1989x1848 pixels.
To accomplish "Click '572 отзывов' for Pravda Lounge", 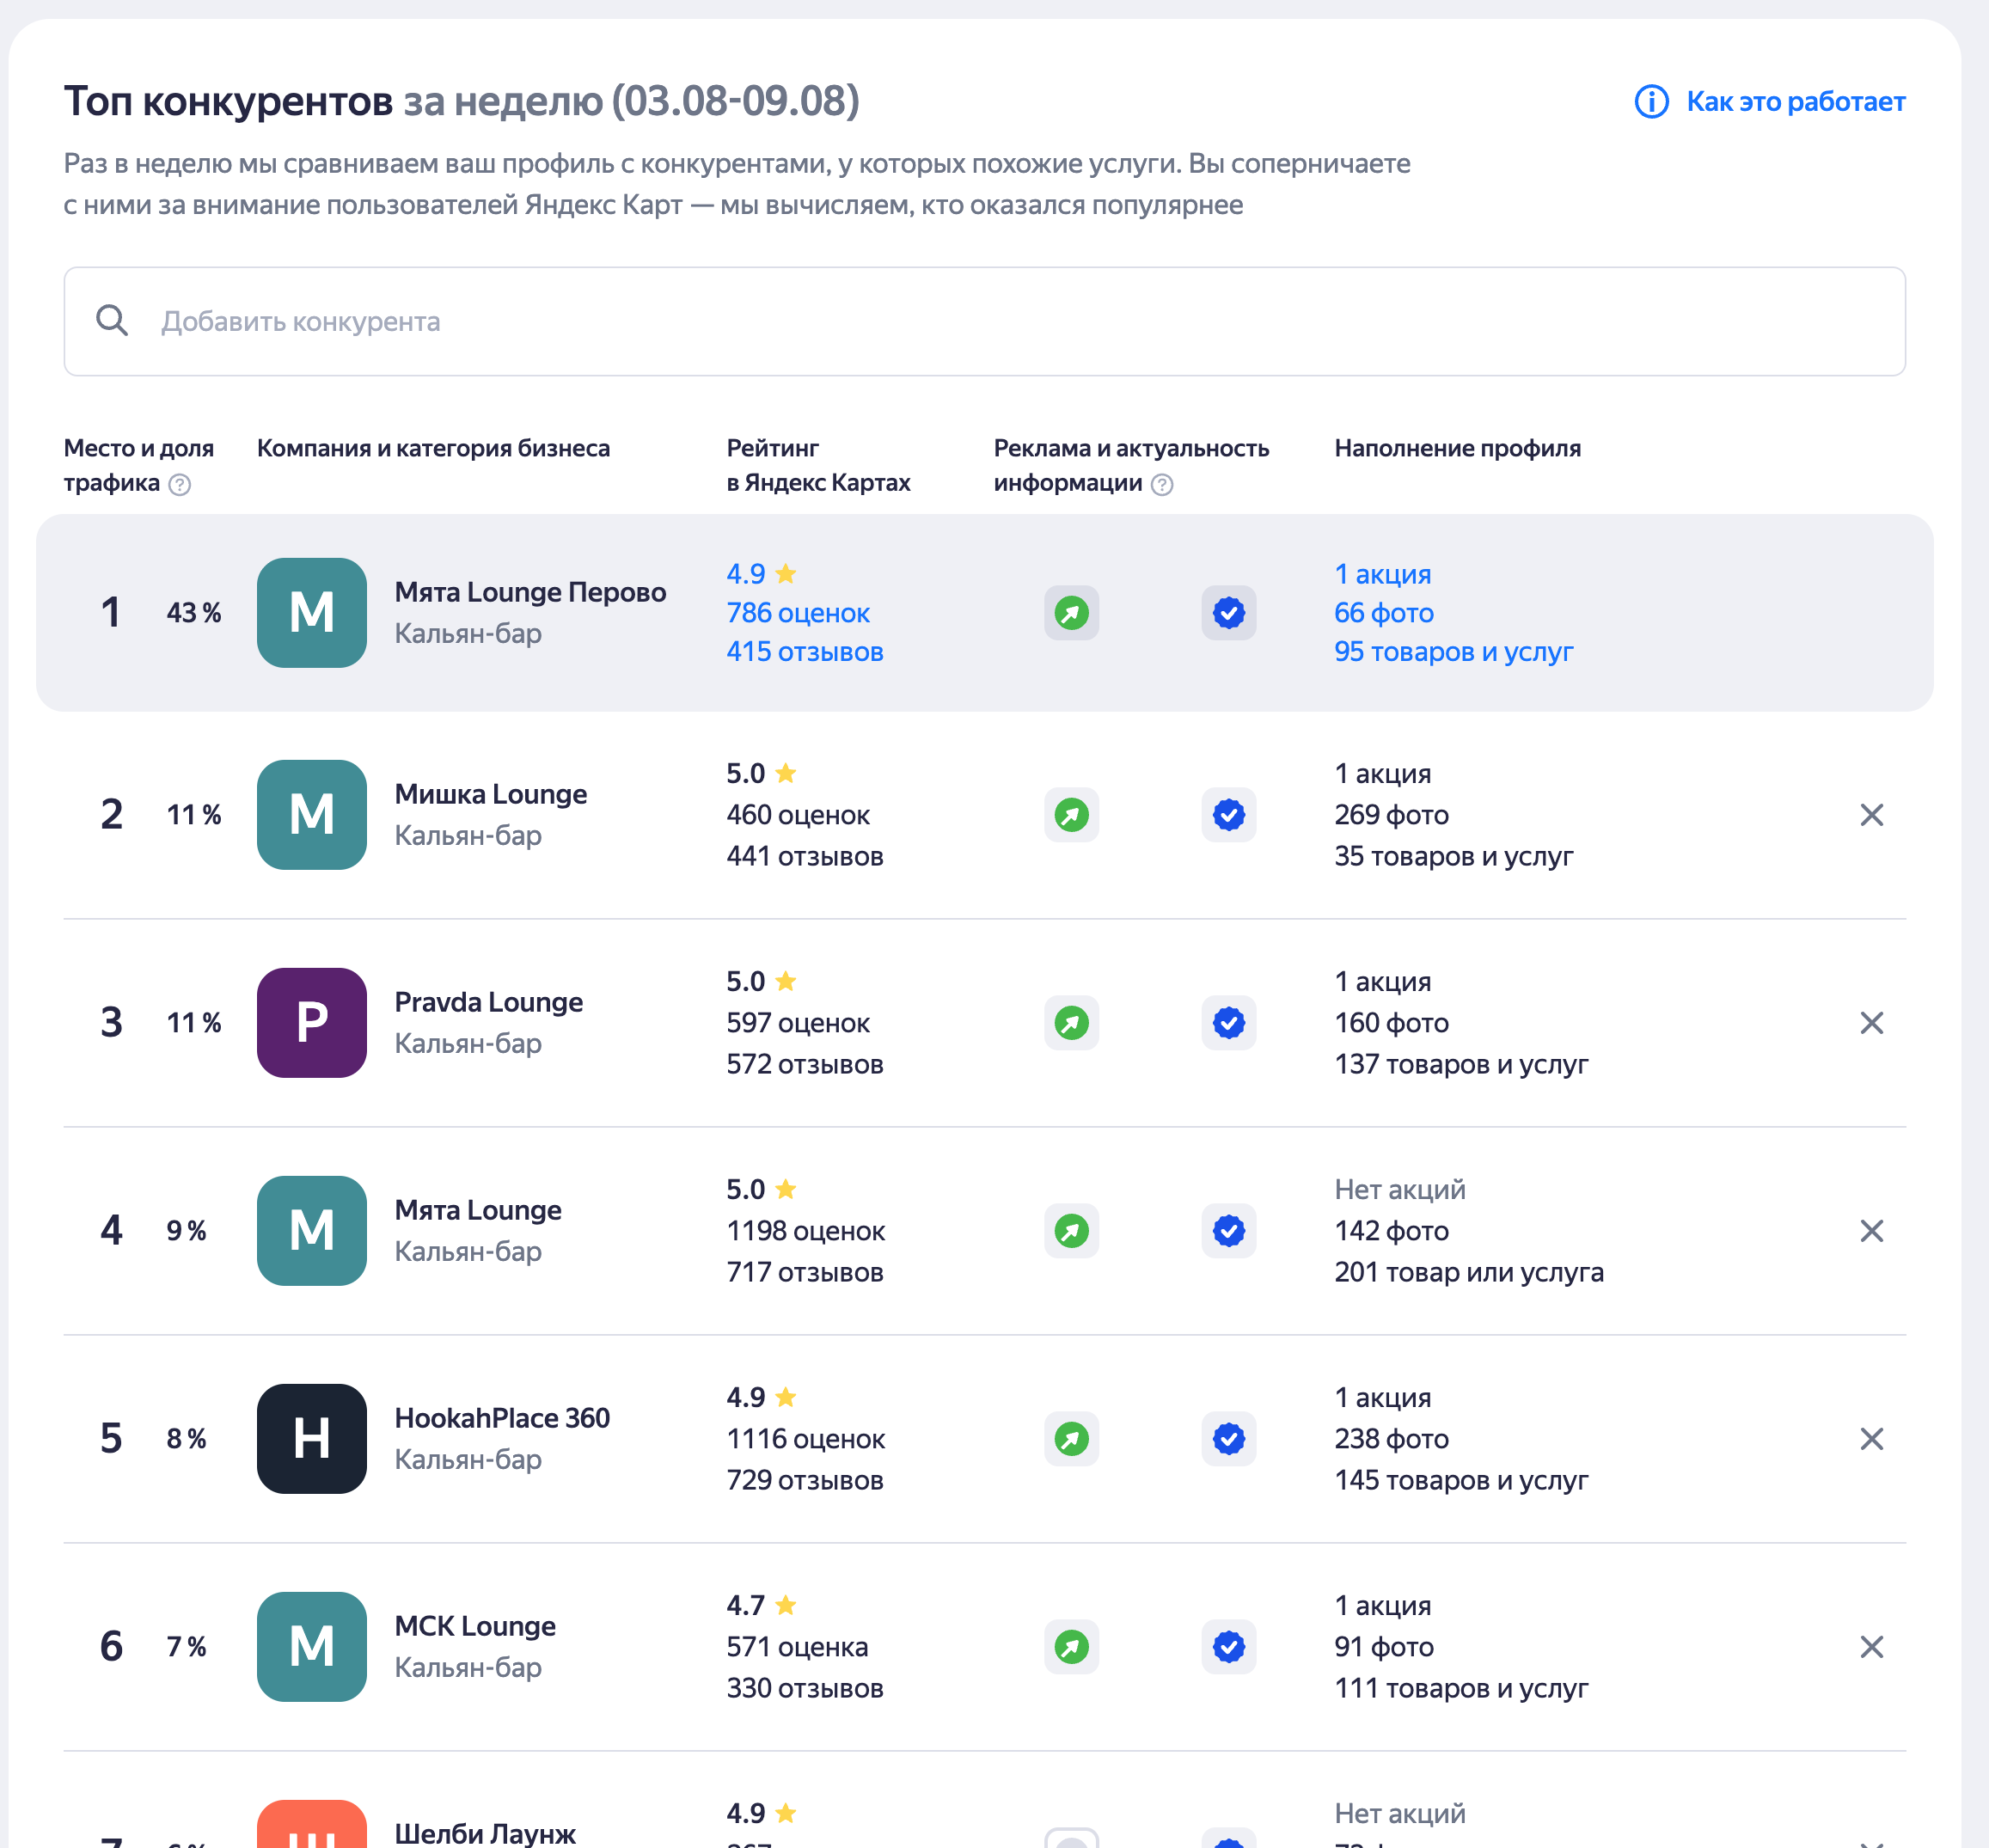I will pos(805,1064).
